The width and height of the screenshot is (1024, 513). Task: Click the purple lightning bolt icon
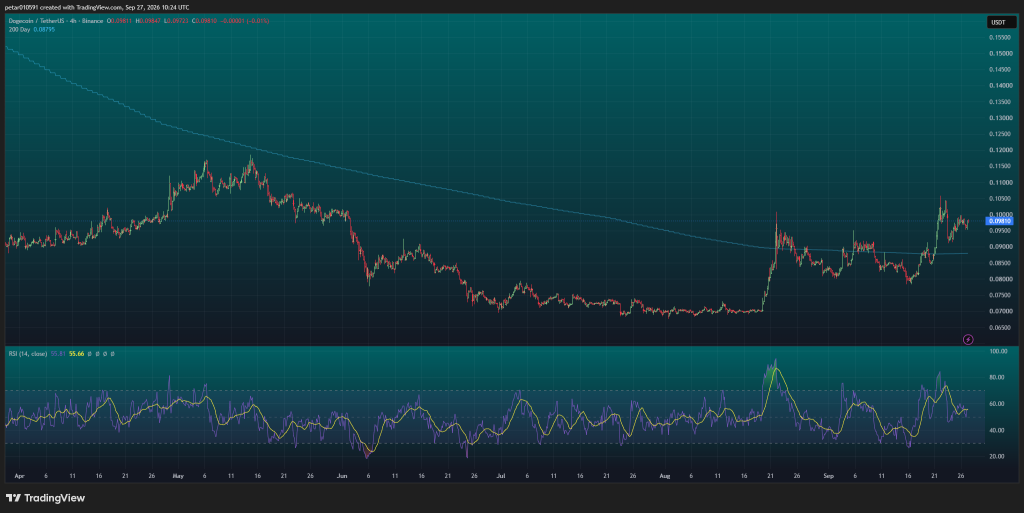pos(968,339)
